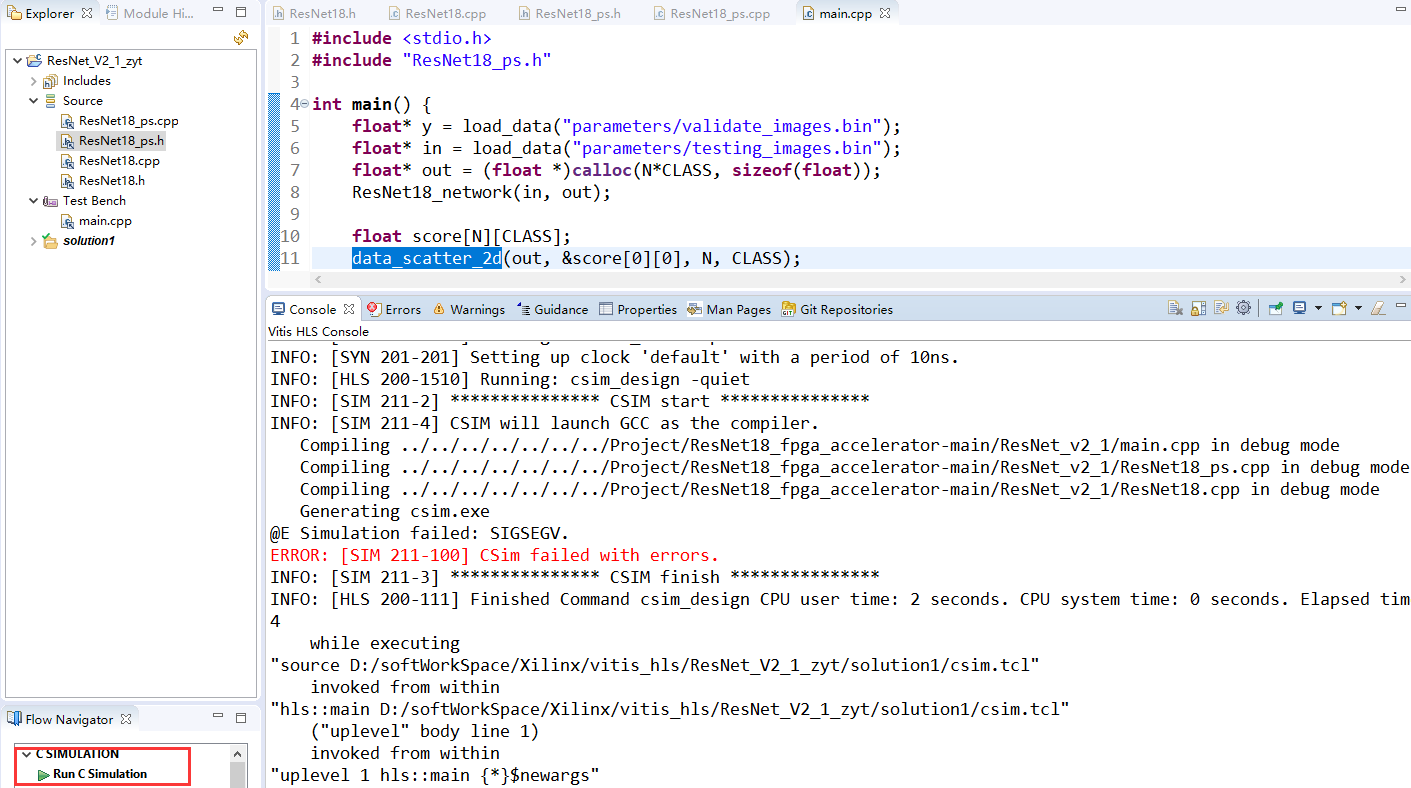Screen dimensions: 1411x788
Task: Switch to the Errors tab
Action: 394,309
